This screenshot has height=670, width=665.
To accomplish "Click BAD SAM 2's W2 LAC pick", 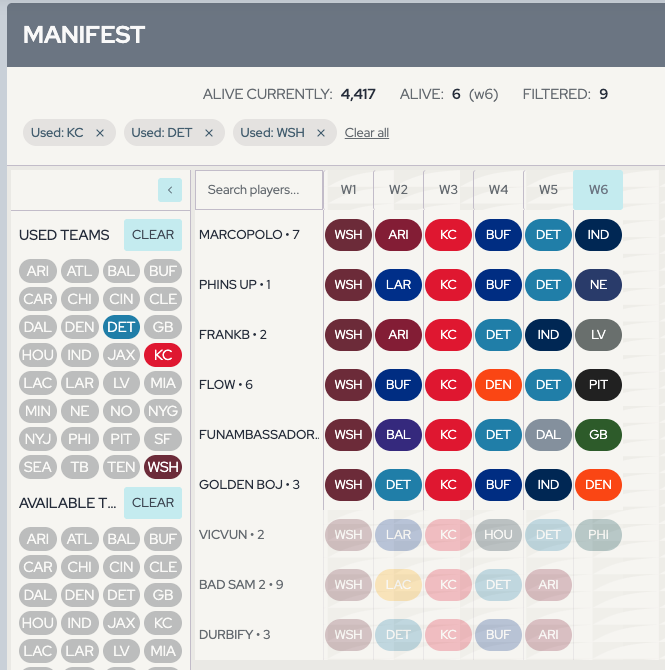I will pyautogui.click(x=398, y=585).
